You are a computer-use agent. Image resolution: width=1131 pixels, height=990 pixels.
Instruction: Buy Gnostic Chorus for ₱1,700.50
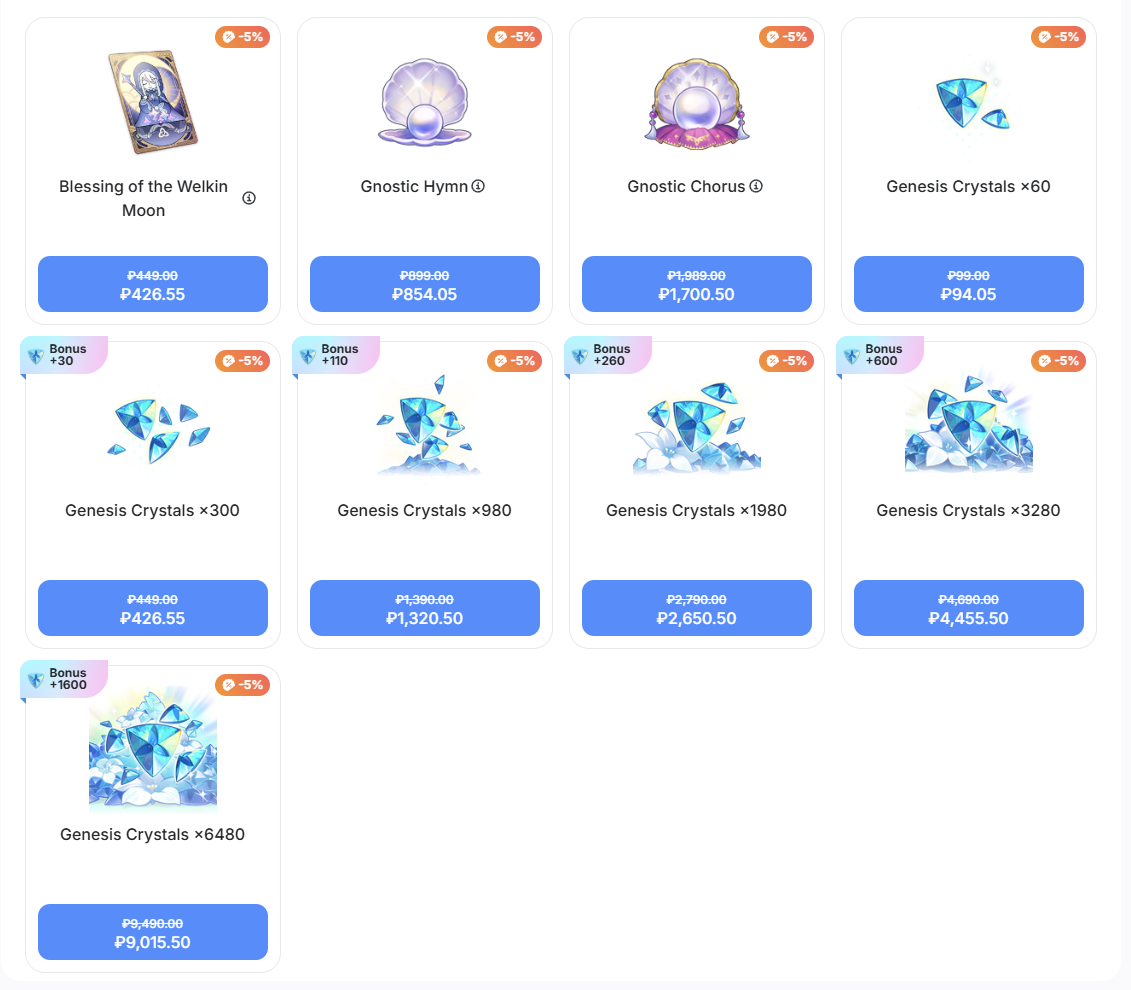pos(697,284)
